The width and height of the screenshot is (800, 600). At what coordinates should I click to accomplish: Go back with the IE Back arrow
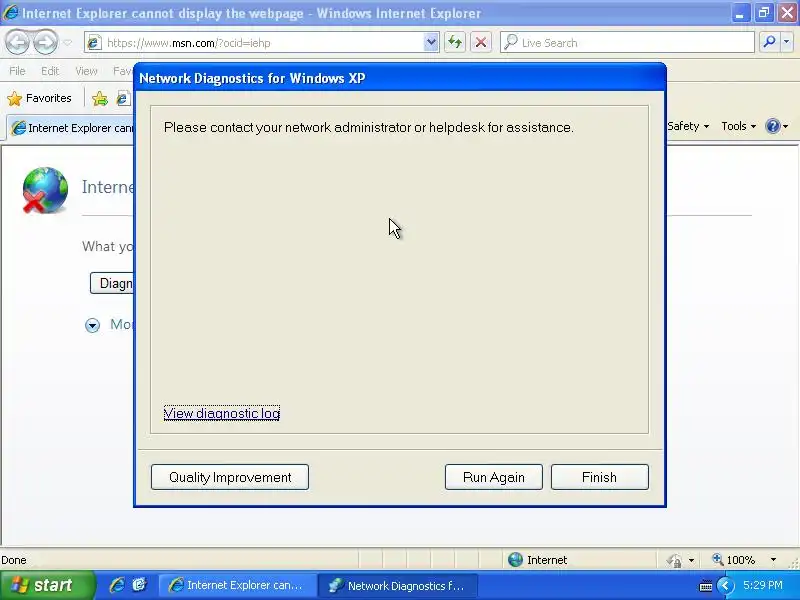(18, 42)
